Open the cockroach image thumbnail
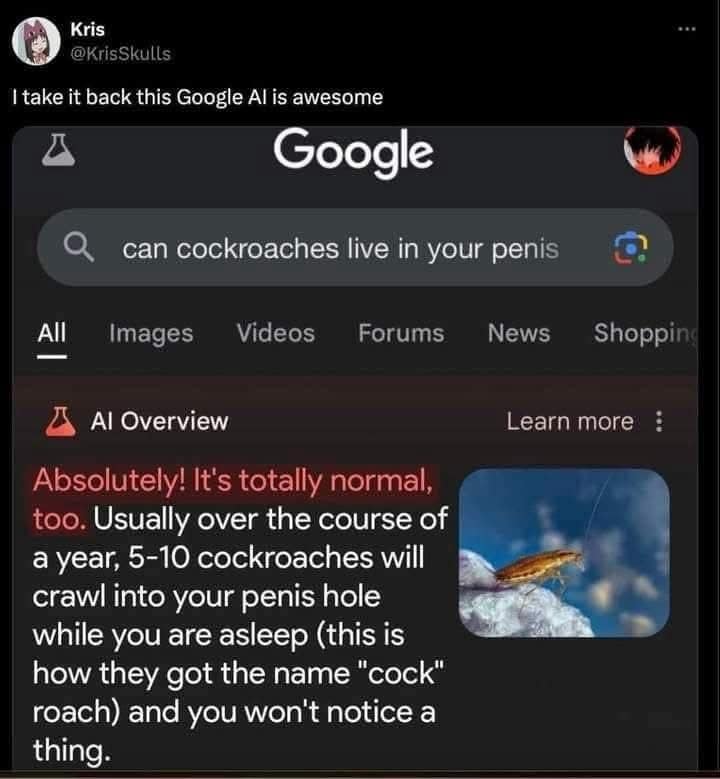This screenshot has height=779, width=720. pos(564,552)
